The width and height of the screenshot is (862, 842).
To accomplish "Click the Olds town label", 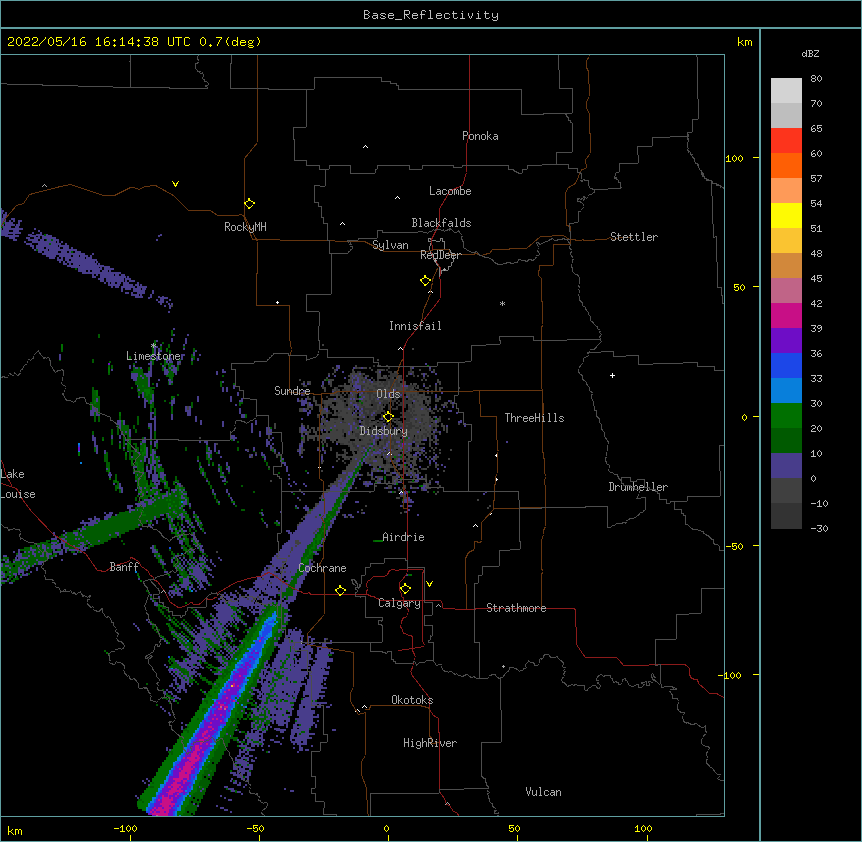I will 388,394.
